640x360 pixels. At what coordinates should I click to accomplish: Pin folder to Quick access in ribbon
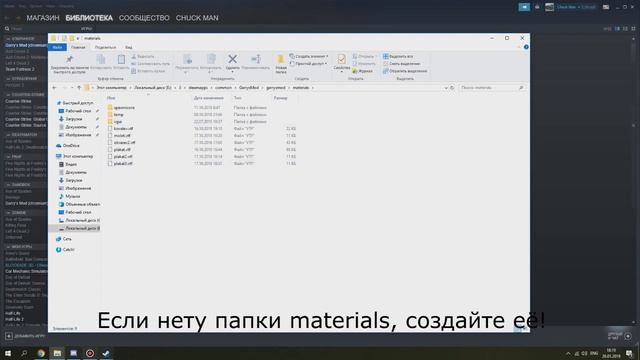pyautogui.click(x=69, y=64)
